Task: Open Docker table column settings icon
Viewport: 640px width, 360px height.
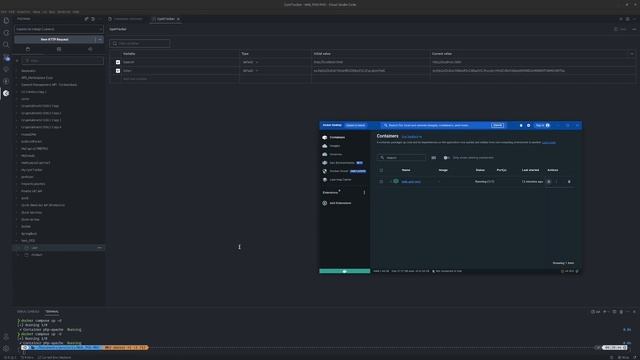Action: 433,158
